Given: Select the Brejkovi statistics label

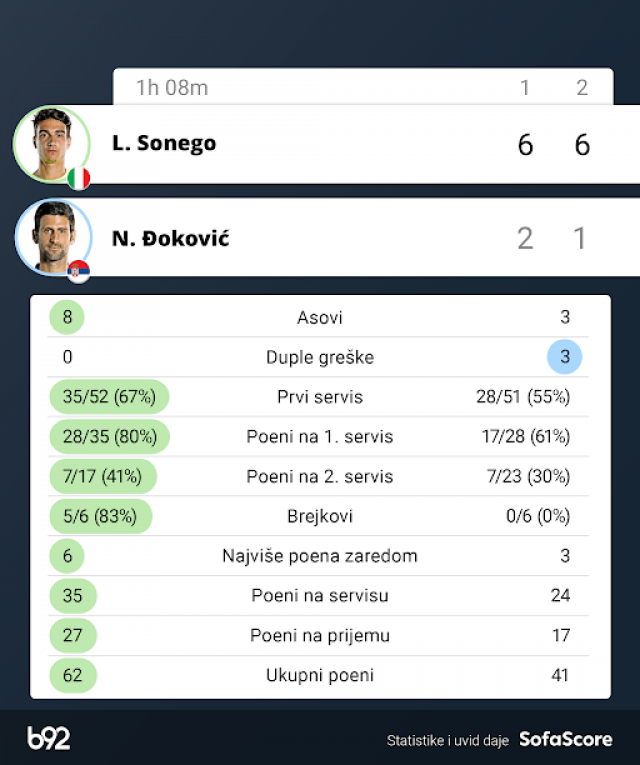Looking at the screenshot, I should point(320,516).
